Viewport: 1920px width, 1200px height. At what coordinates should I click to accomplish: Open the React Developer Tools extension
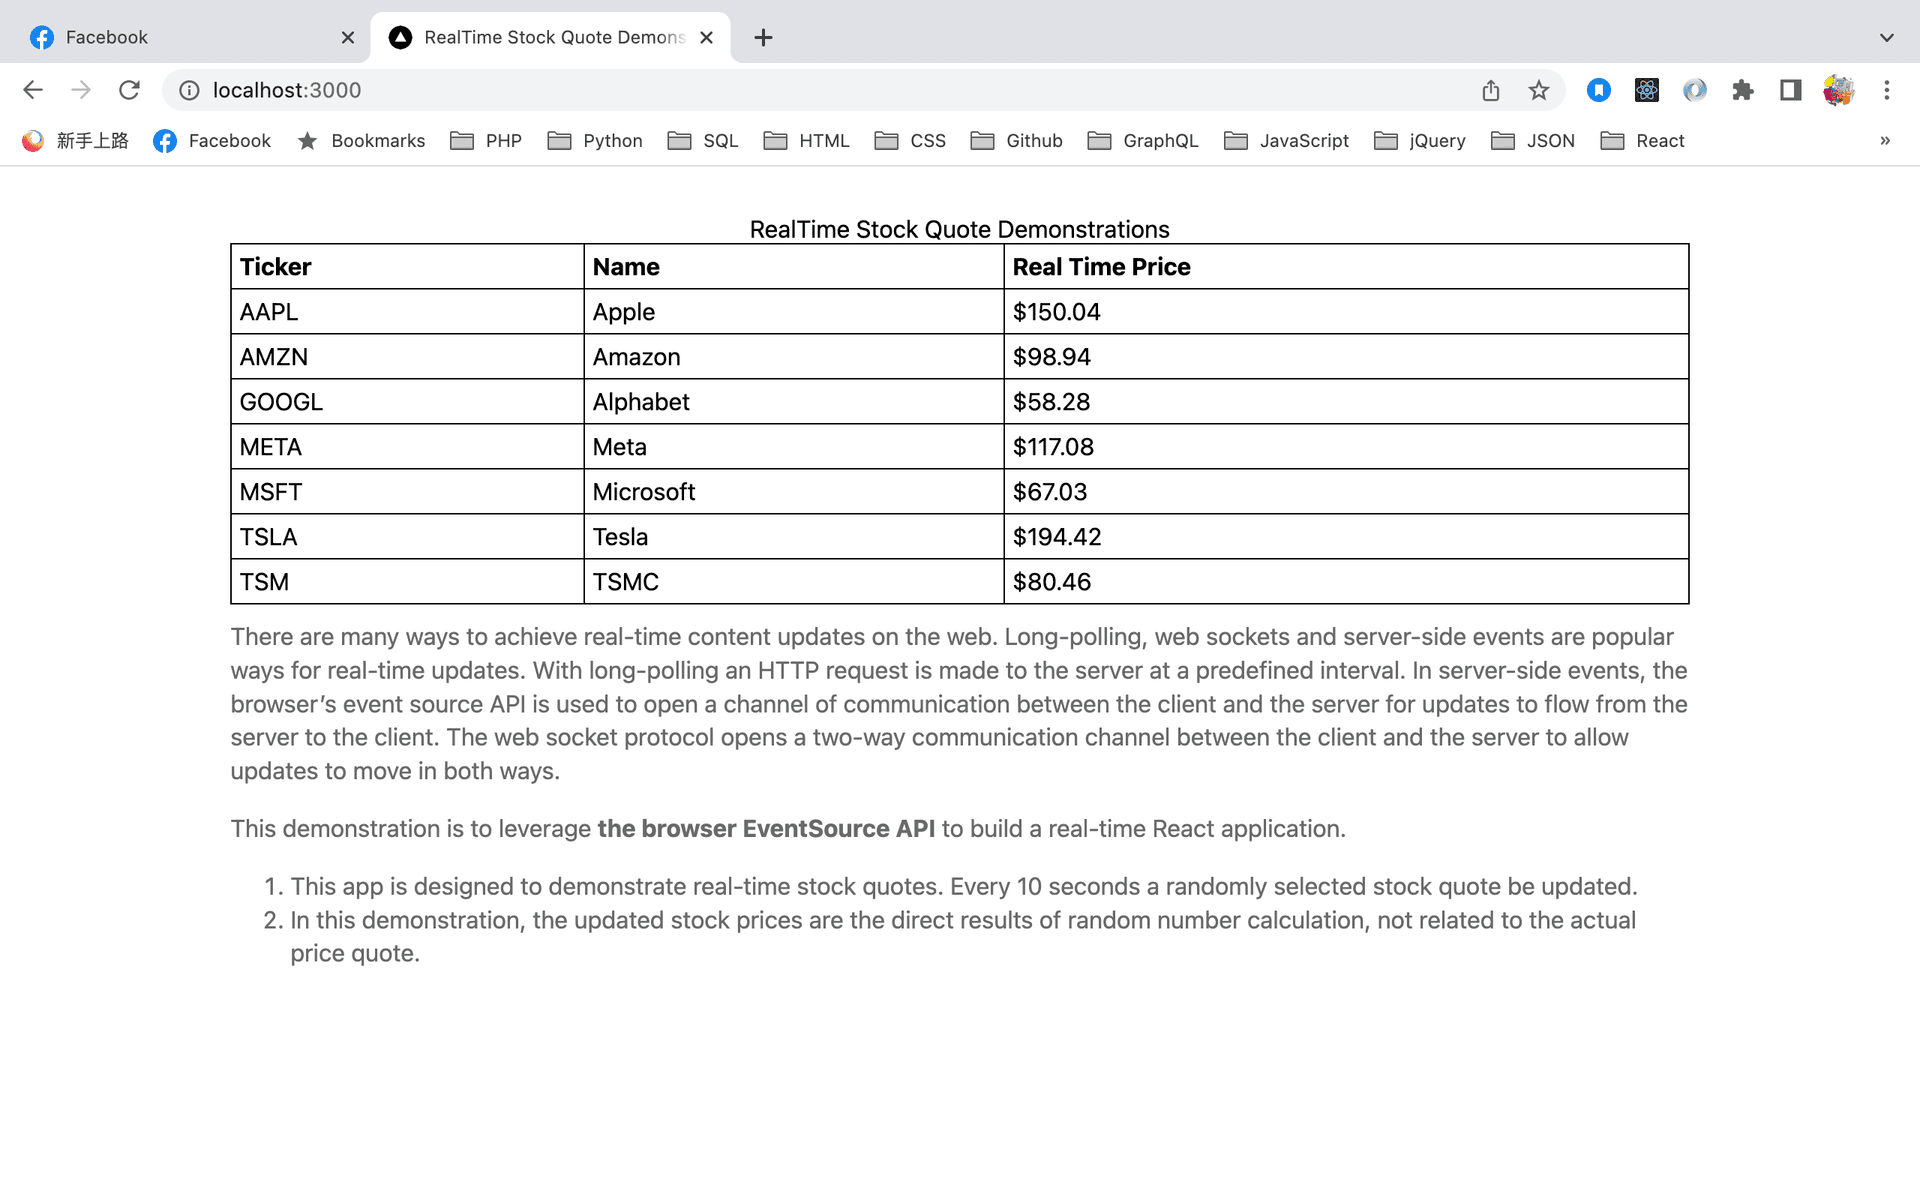[1647, 90]
